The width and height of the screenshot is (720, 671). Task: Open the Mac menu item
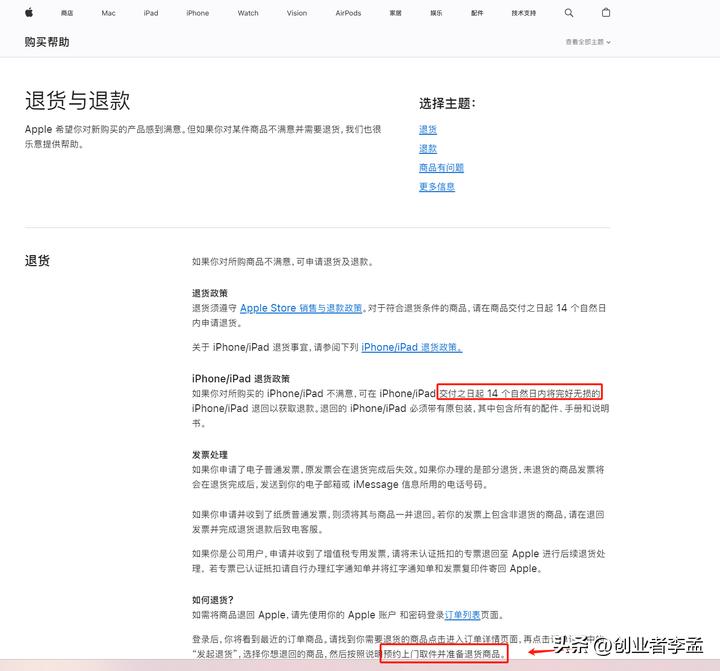108,13
